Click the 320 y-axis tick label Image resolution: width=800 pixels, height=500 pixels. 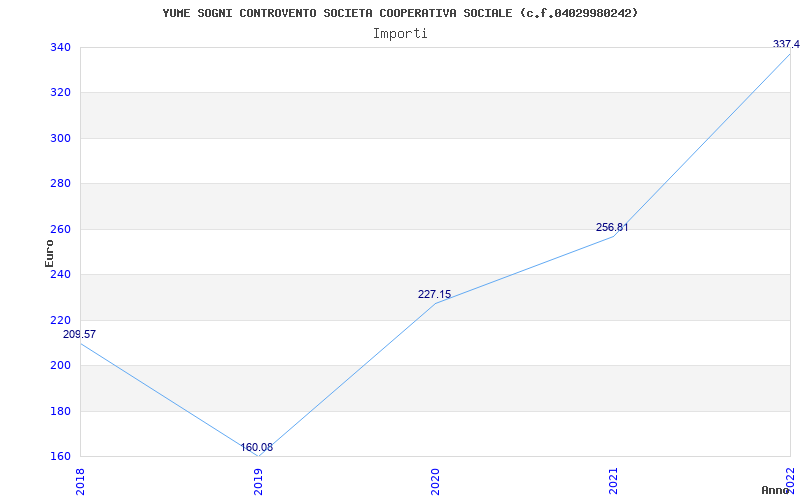[63, 93]
